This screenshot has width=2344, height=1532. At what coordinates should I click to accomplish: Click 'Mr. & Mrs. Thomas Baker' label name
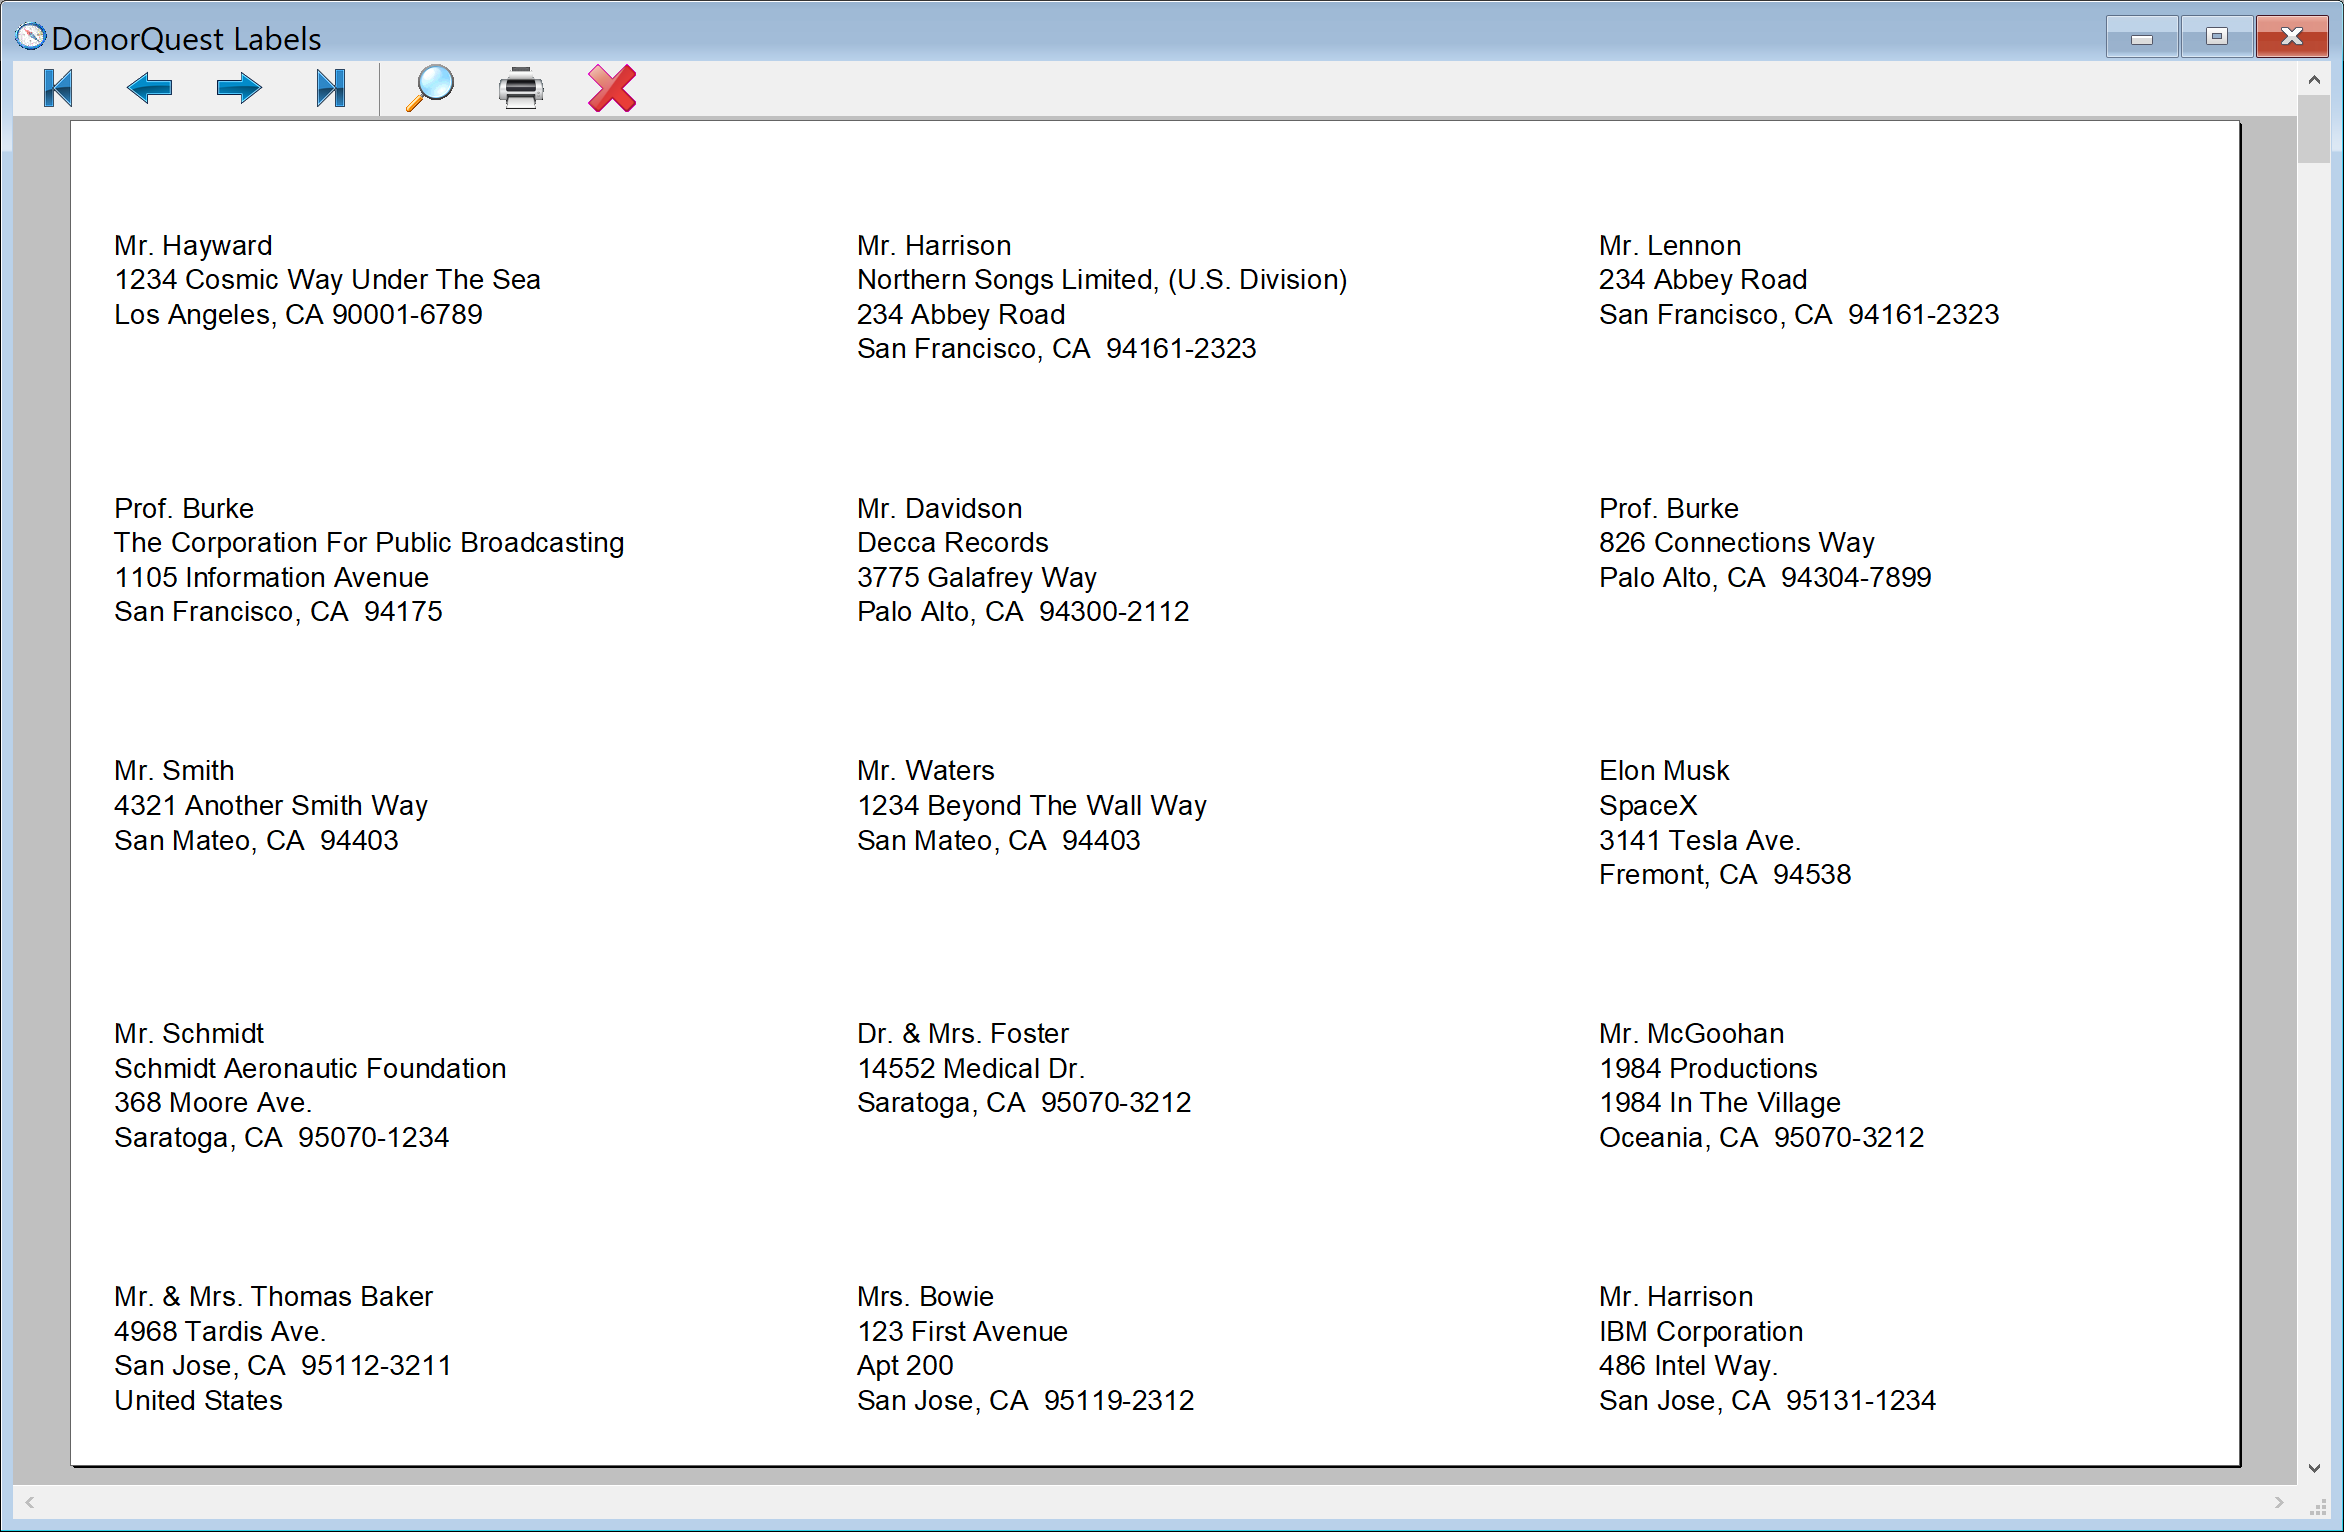273,1296
